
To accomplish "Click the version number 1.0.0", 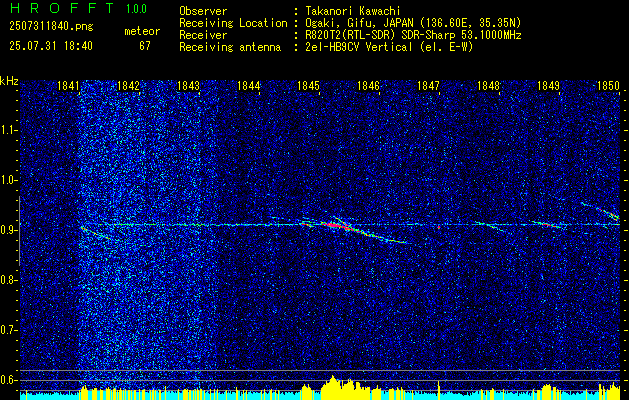I will click(x=136, y=9).
